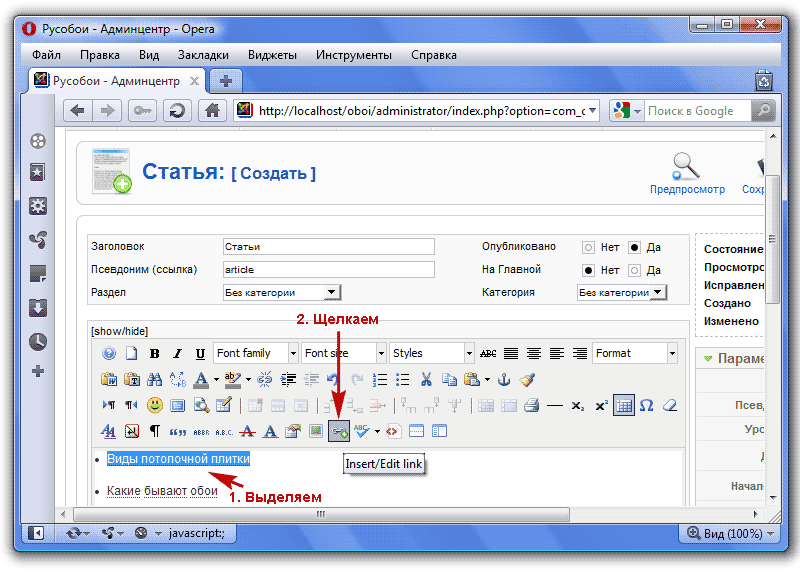Click the scissors cut icon
Screen dimensions: 800x572
pos(426,380)
